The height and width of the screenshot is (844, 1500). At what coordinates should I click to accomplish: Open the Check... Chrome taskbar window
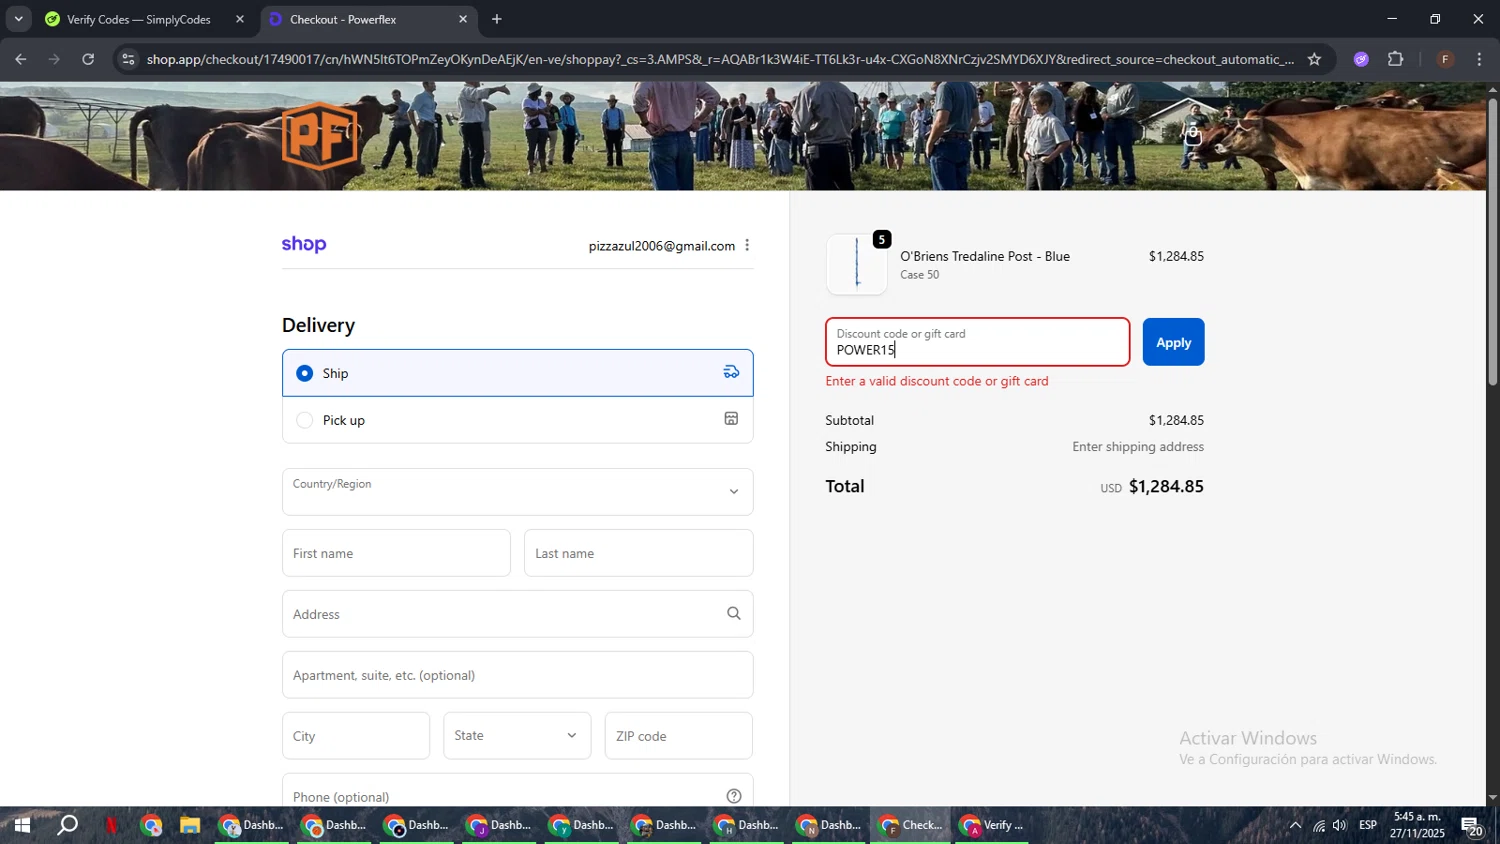(x=910, y=826)
